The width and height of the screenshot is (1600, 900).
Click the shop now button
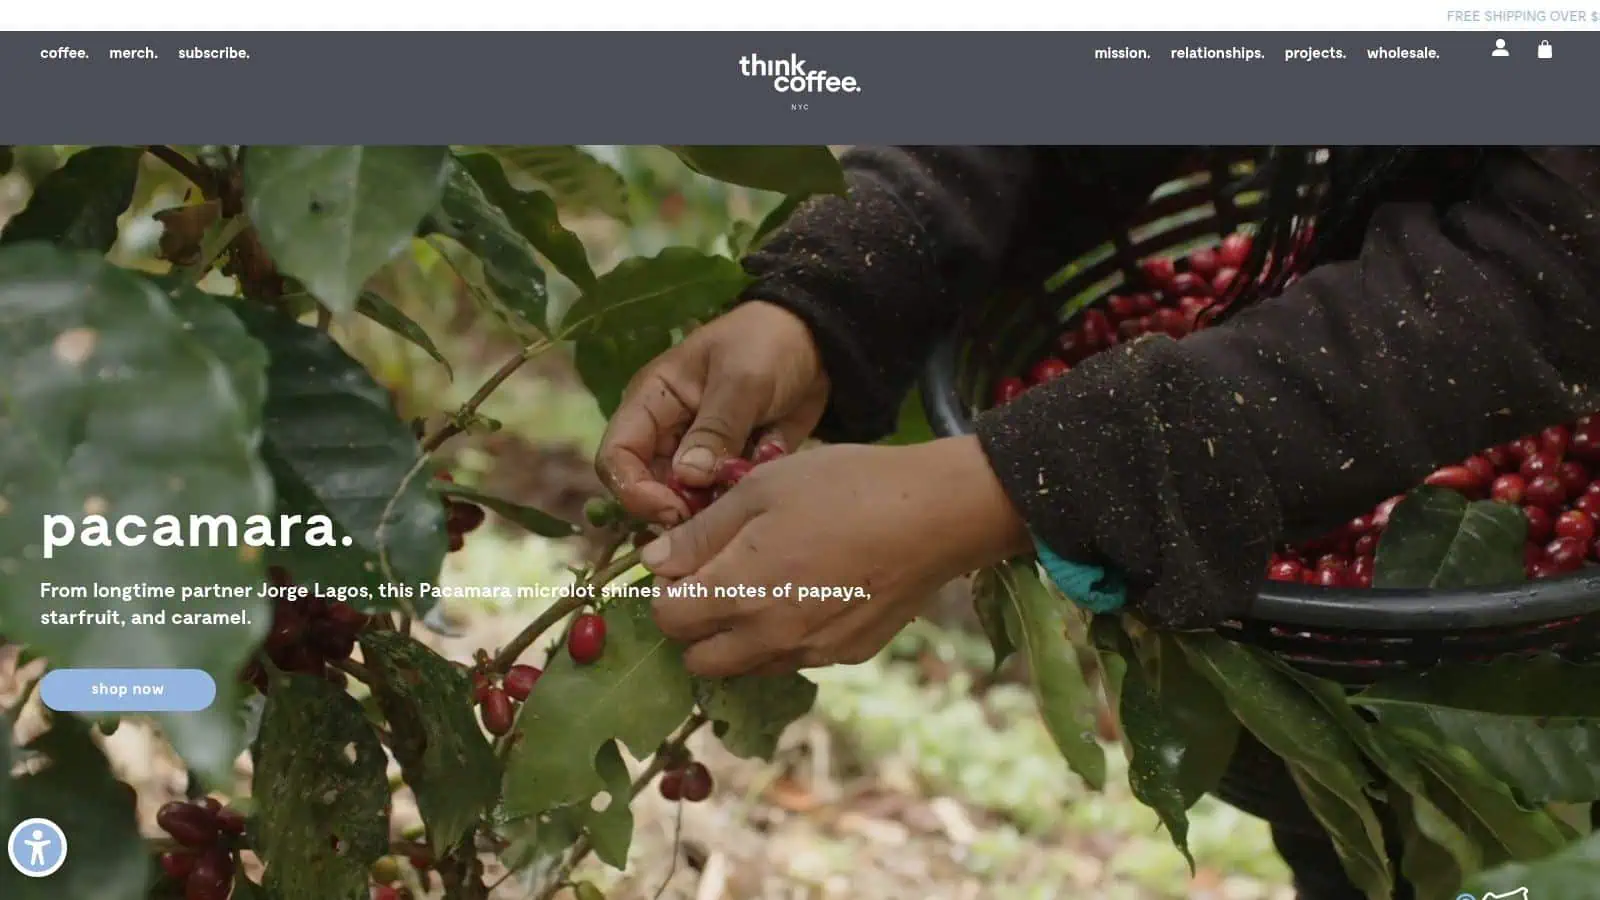coord(128,689)
